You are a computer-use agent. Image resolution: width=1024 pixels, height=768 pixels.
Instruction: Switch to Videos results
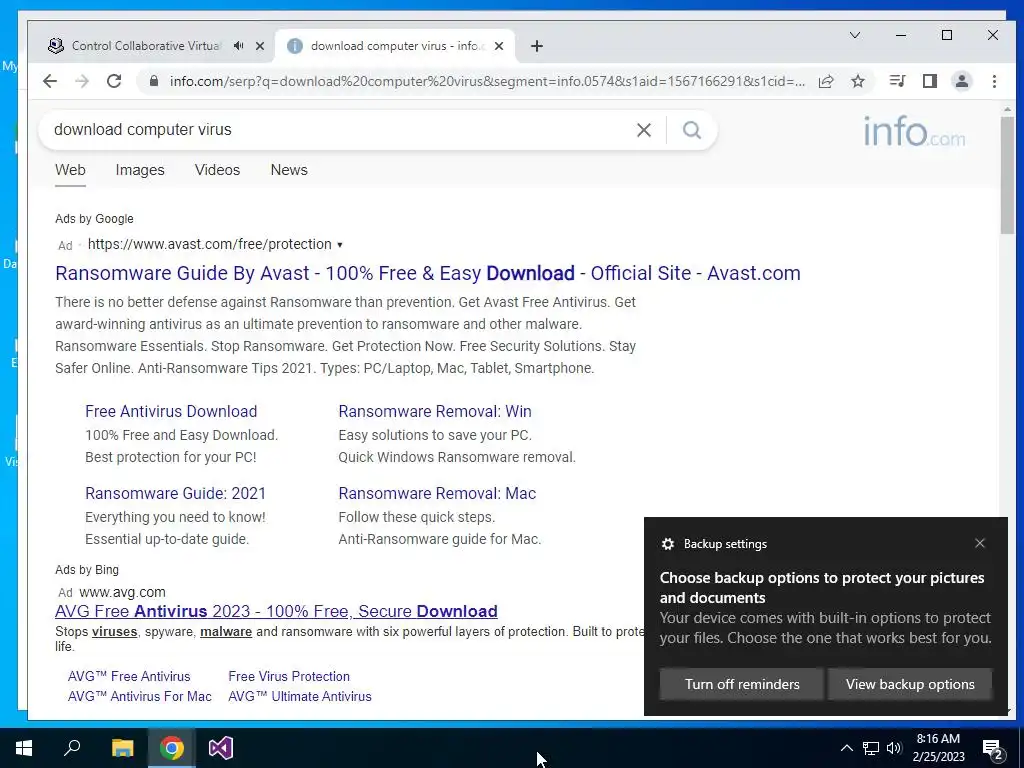pos(217,170)
